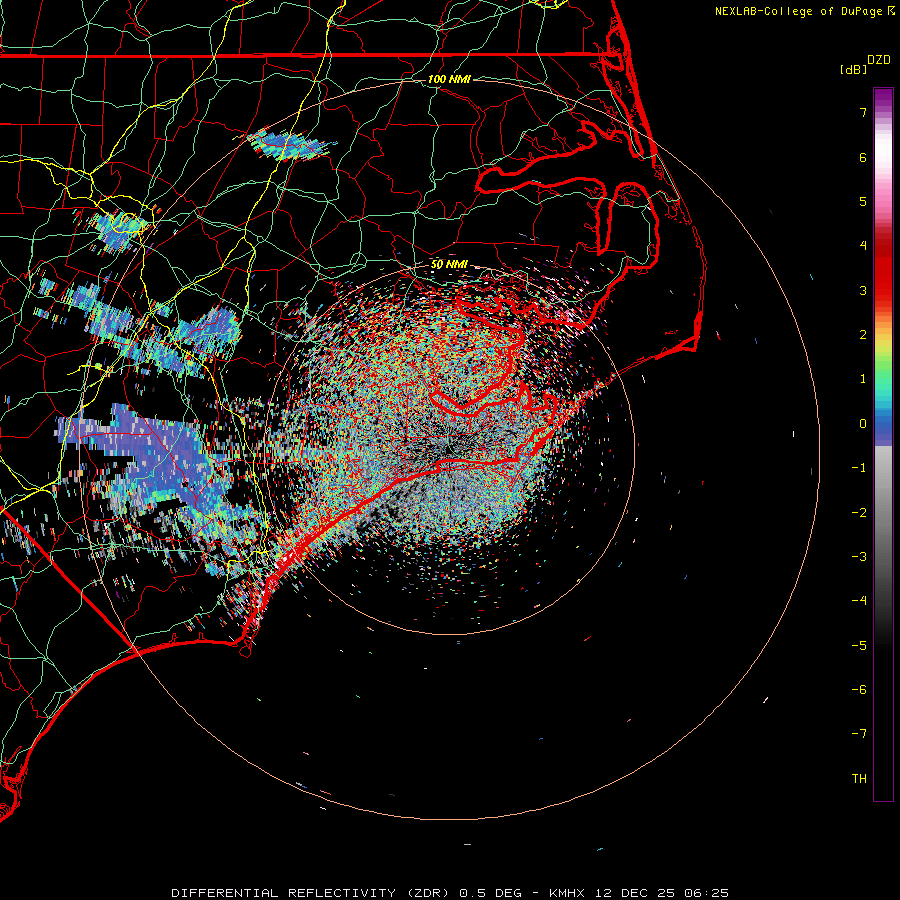Click the 5 value on color scale
The height and width of the screenshot is (900, 900).
863,201
